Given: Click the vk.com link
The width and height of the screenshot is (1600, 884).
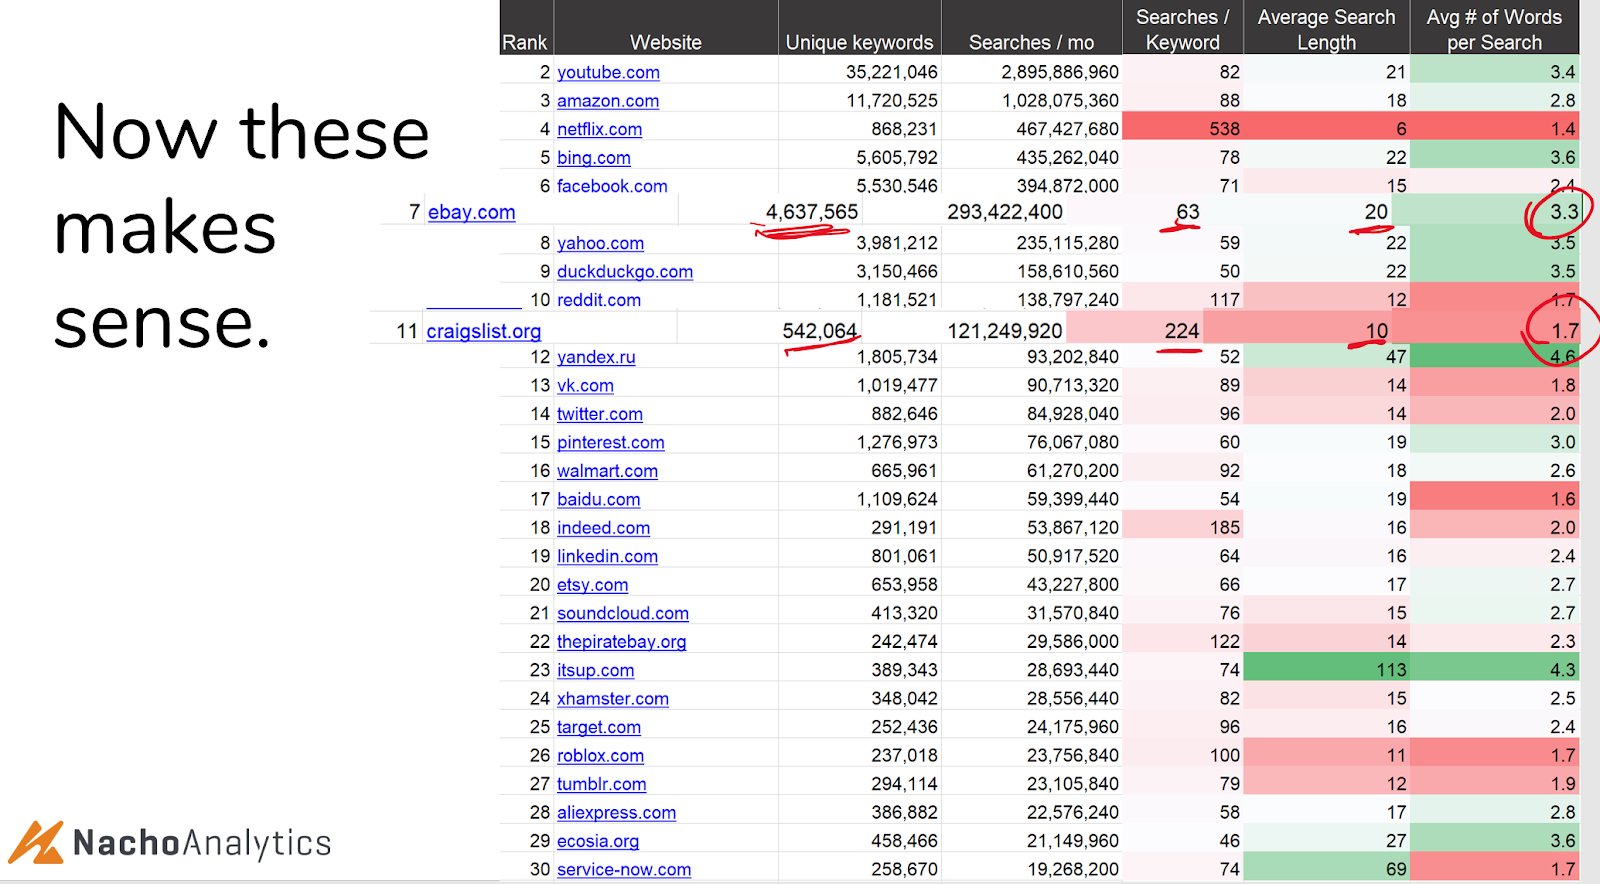Looking at the screenshot, I should point(585,386).
